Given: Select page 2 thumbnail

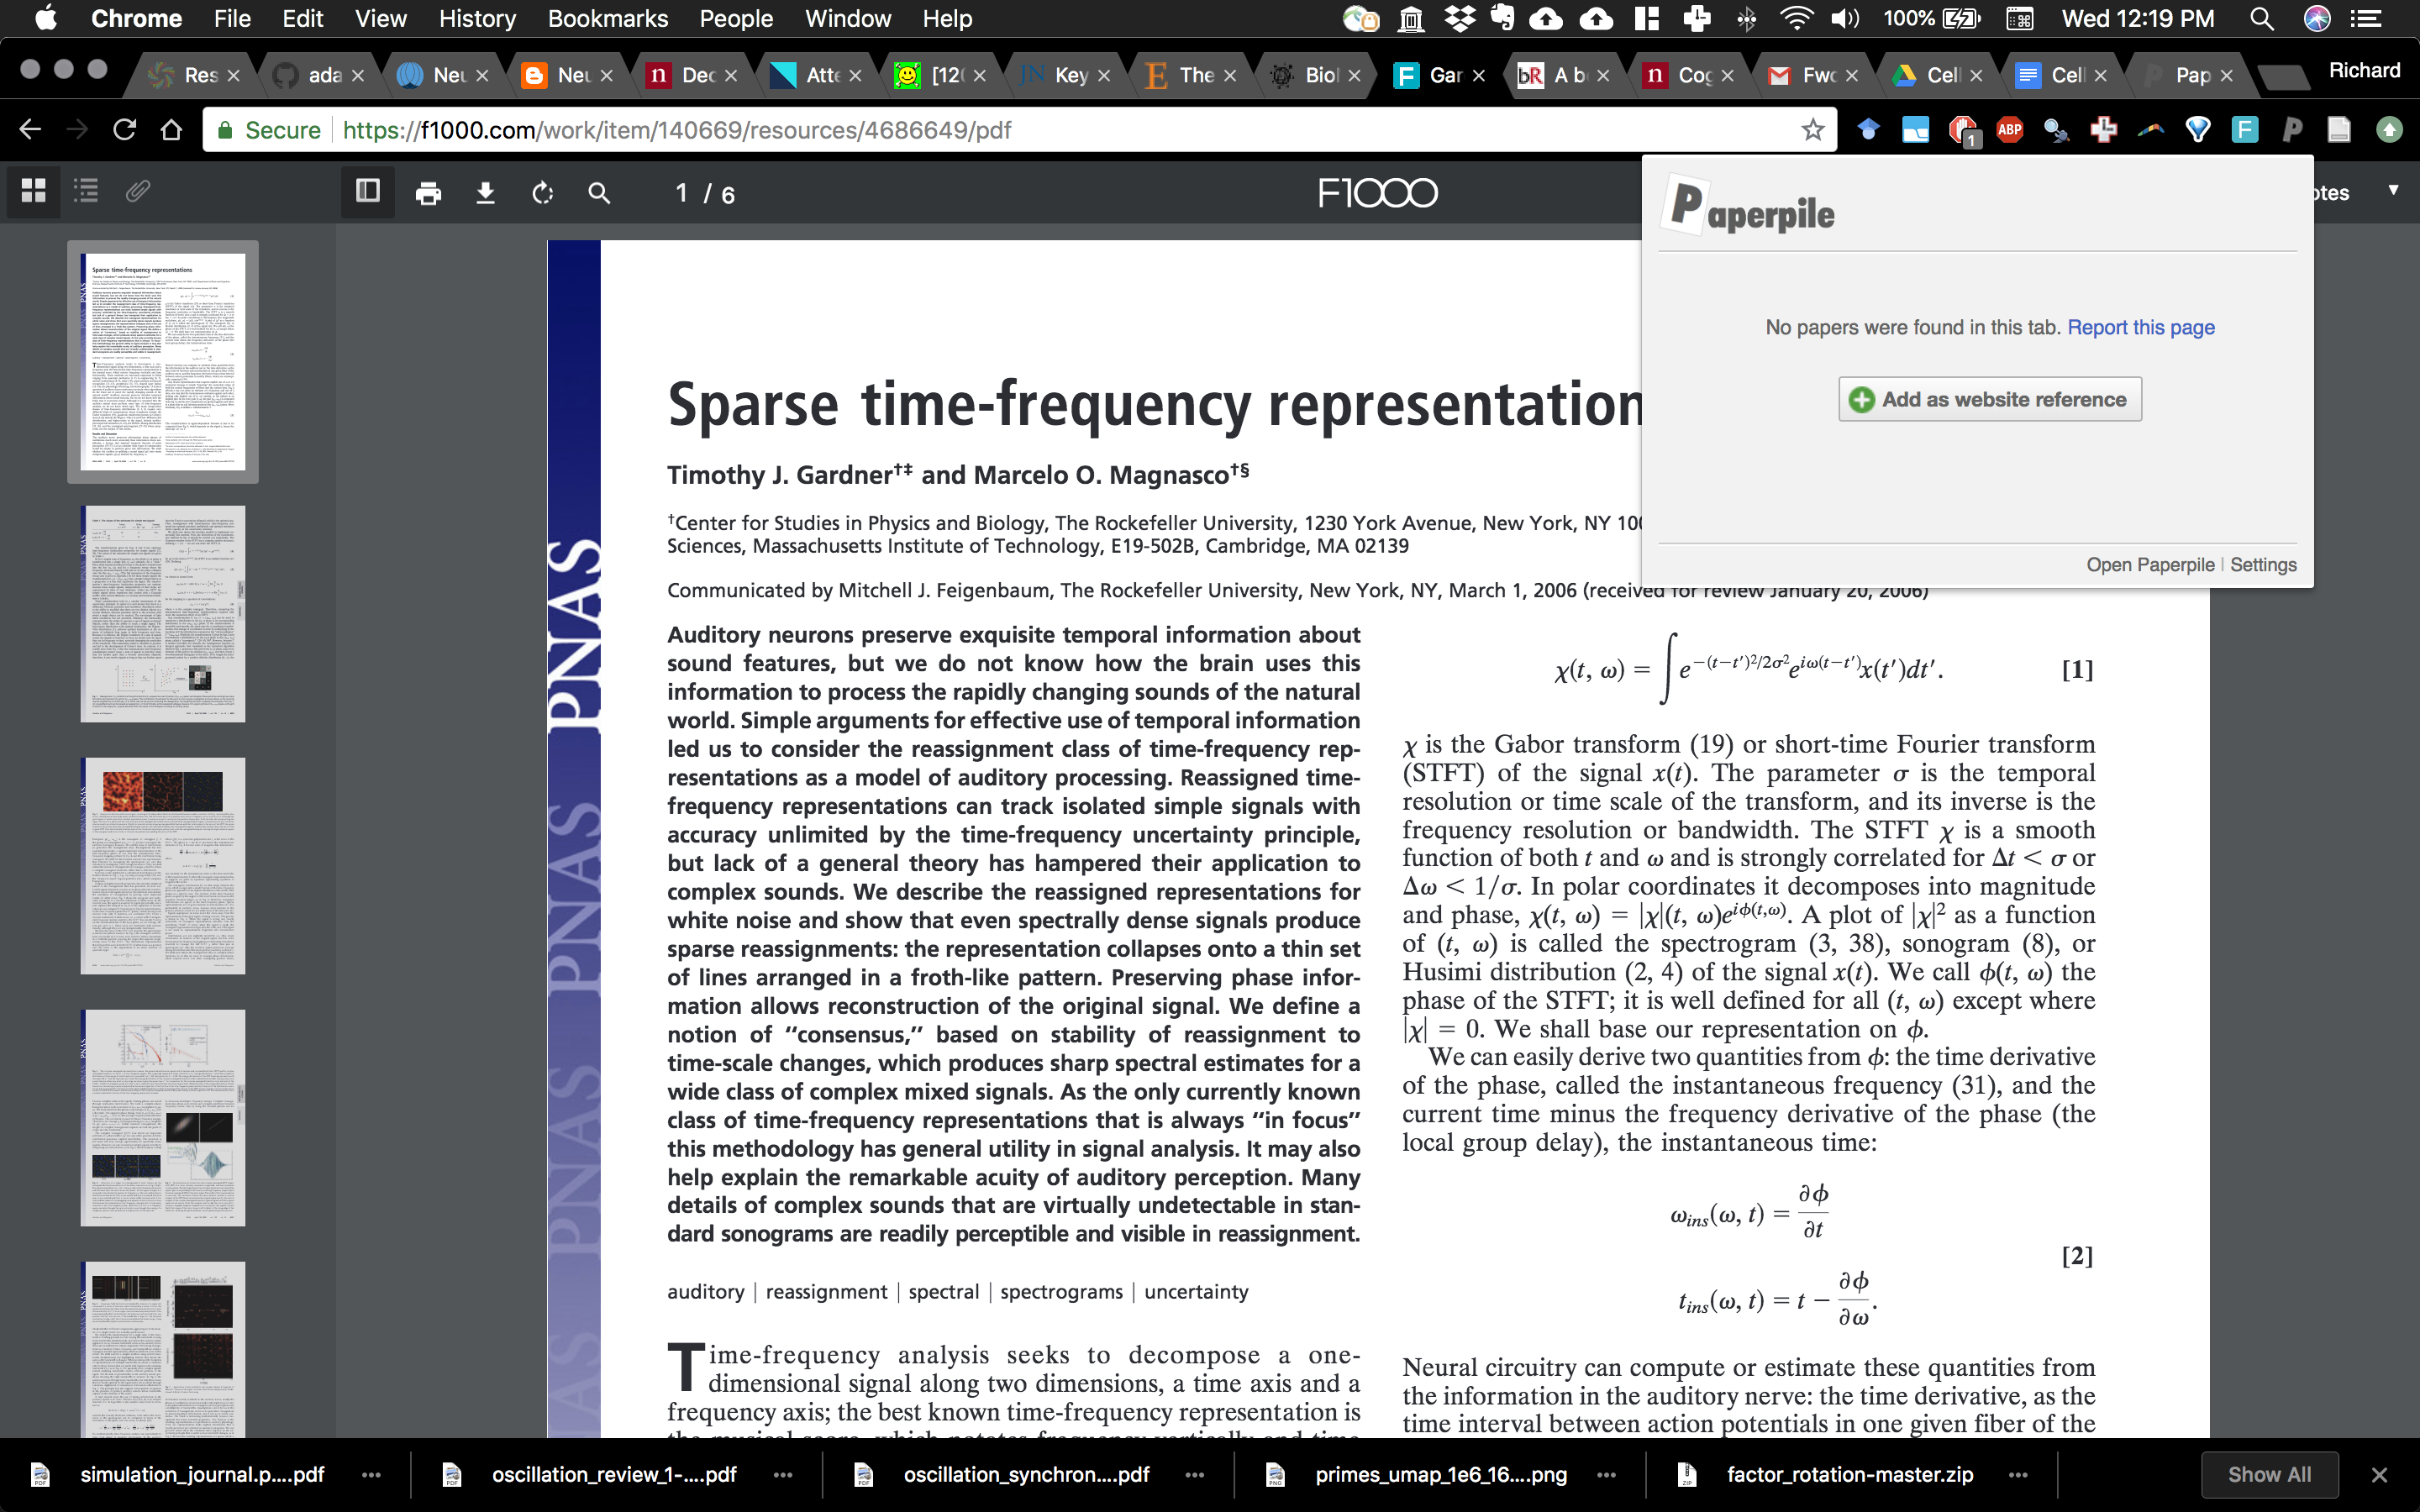Looking at the screenshot, I should pos(163,614).
